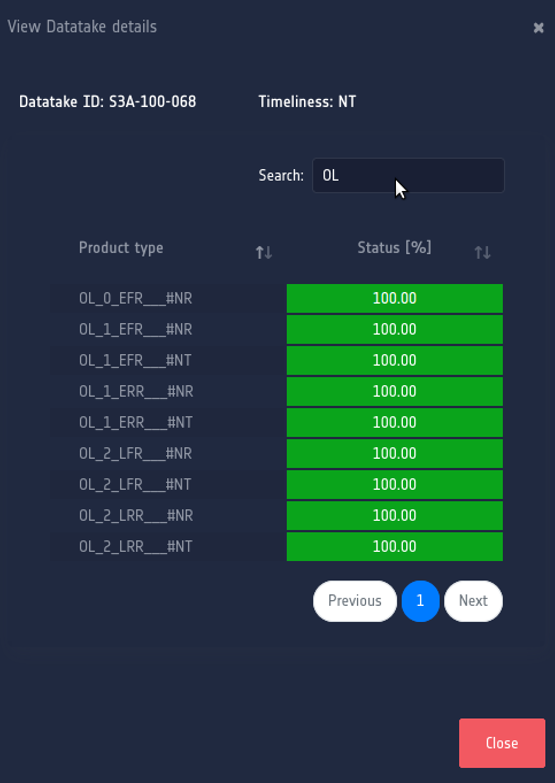Image resolution: width=555 pixels, height=783 pixels.
Task: Select the OL_2_LFR___#NT product row
Action: 276,484
